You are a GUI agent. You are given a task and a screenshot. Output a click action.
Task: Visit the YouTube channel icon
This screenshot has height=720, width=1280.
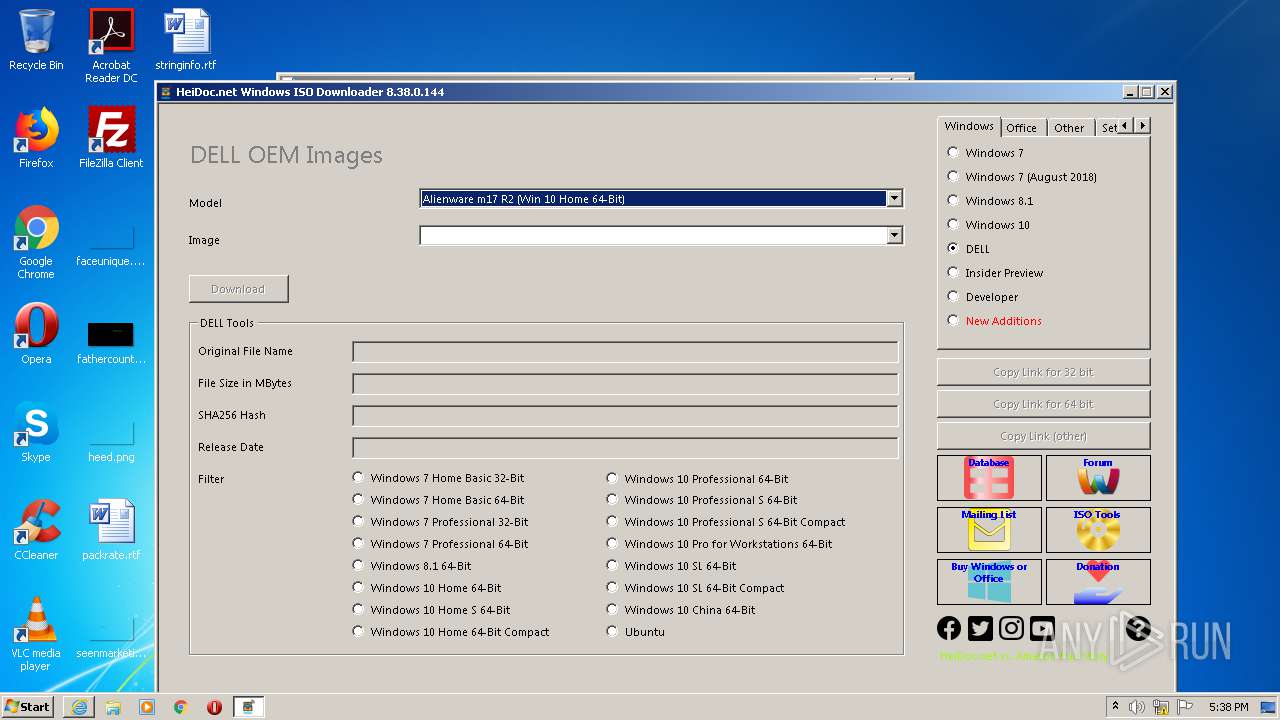(1042, 628)
